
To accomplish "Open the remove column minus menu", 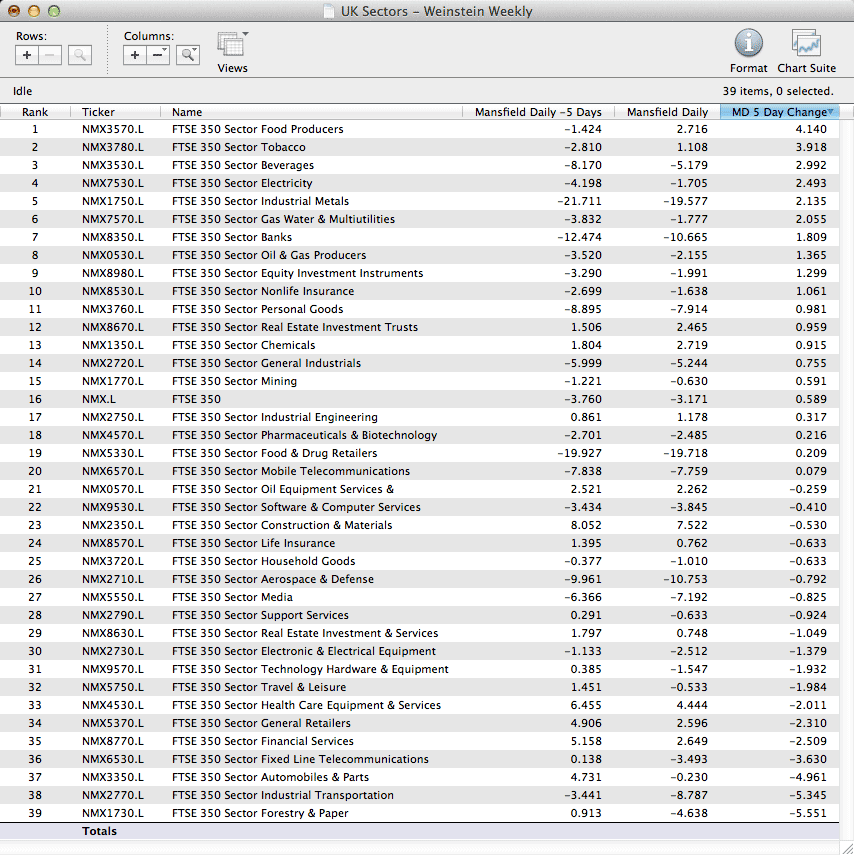I will point(160,56).
